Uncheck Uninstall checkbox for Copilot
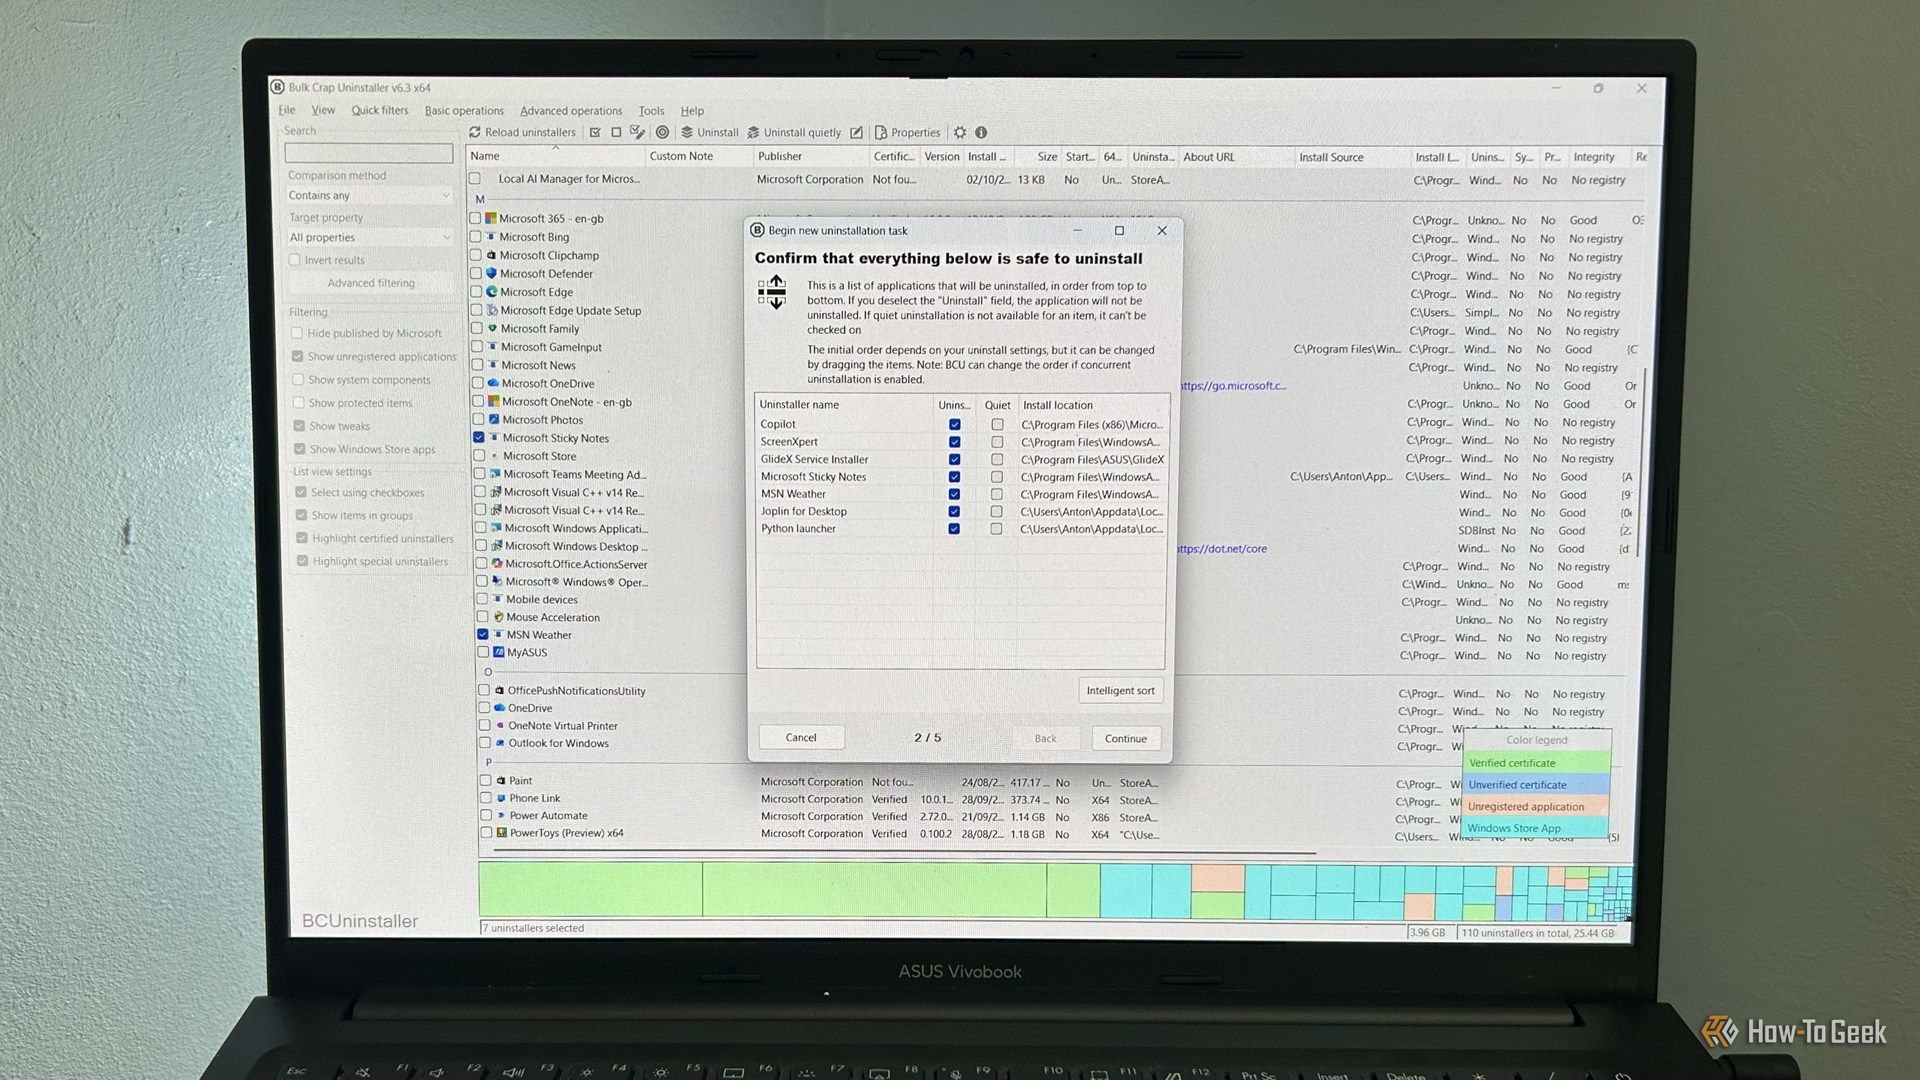The width and height of the screenshot is (1920, 1080). 955,424
